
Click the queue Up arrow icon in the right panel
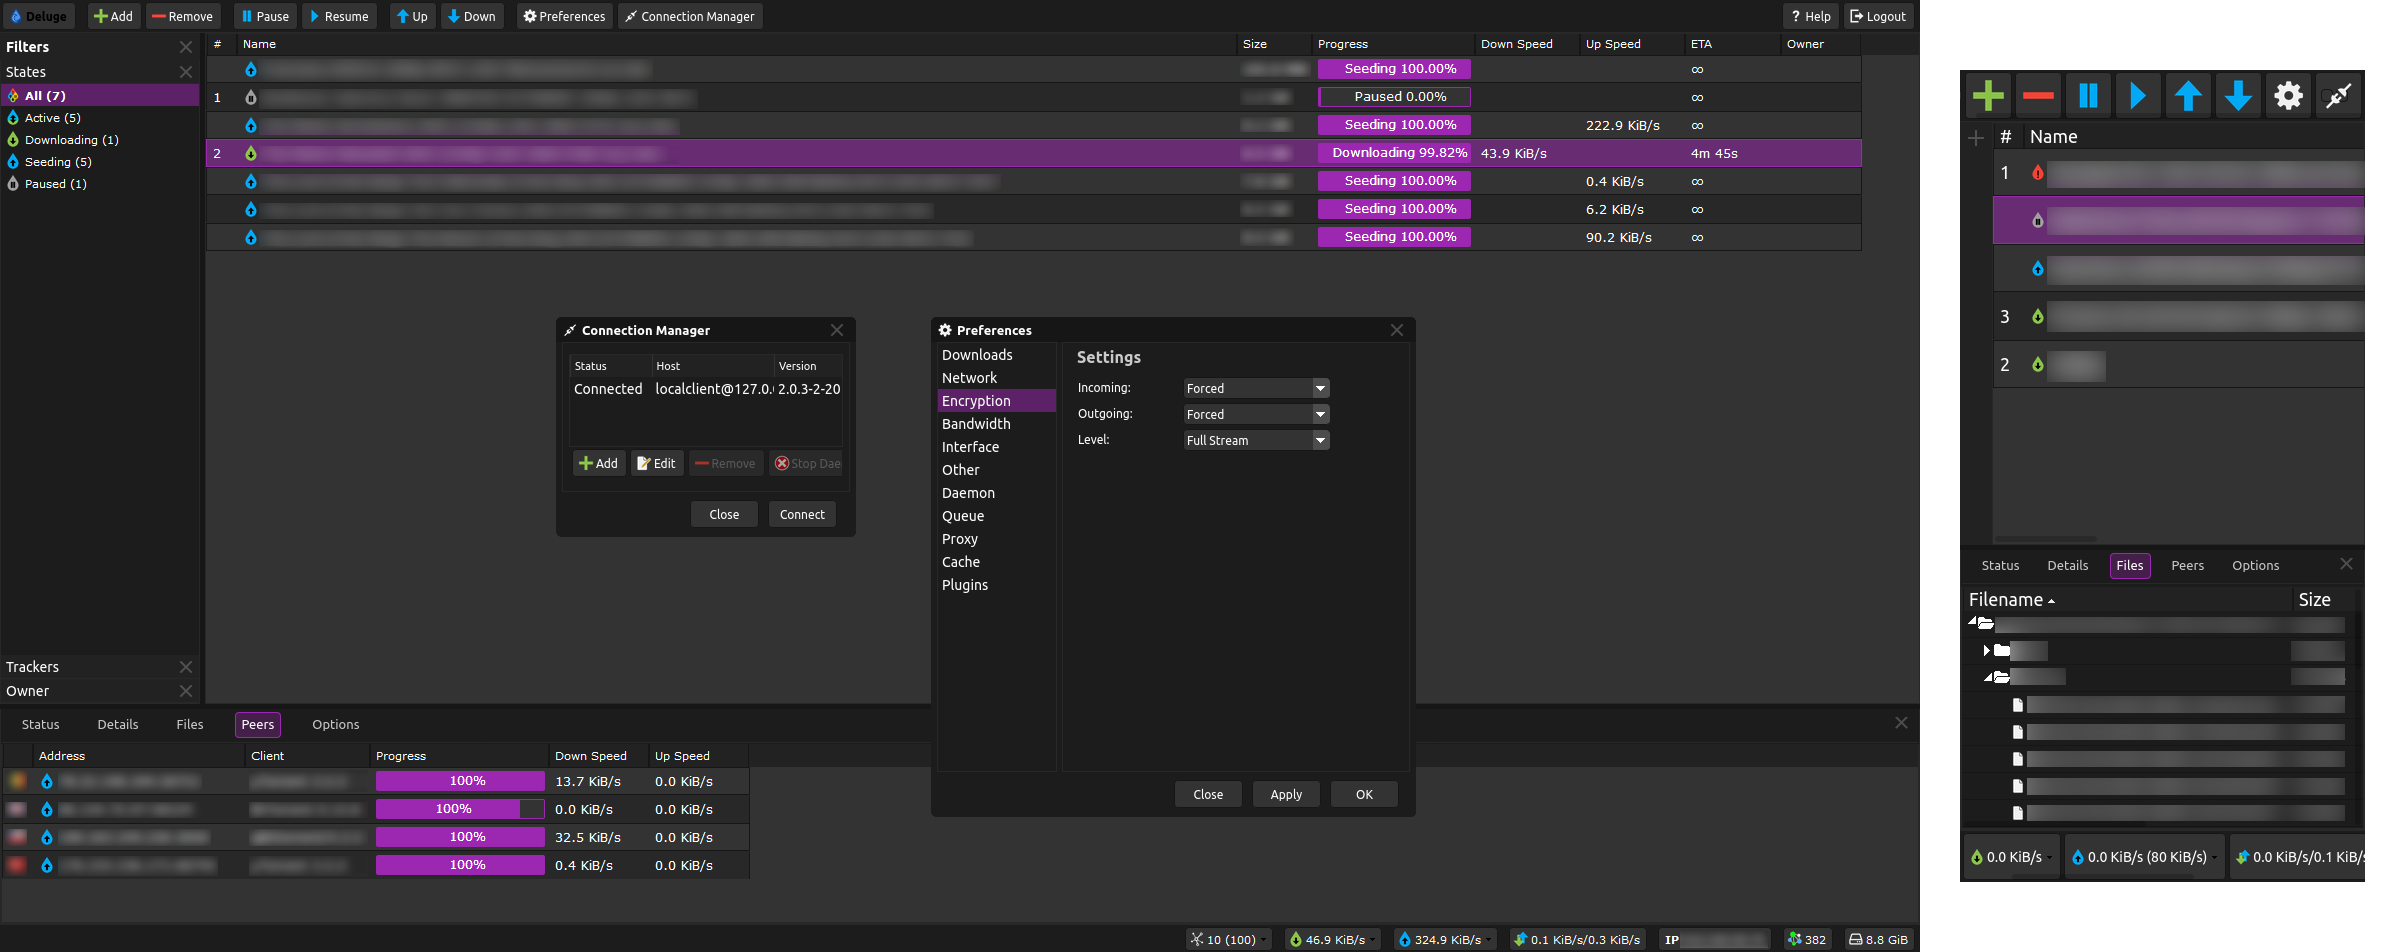coord(2188,96)
